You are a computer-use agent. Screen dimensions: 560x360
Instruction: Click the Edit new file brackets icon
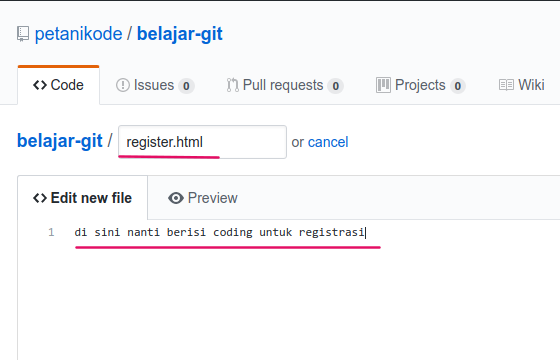40,198
